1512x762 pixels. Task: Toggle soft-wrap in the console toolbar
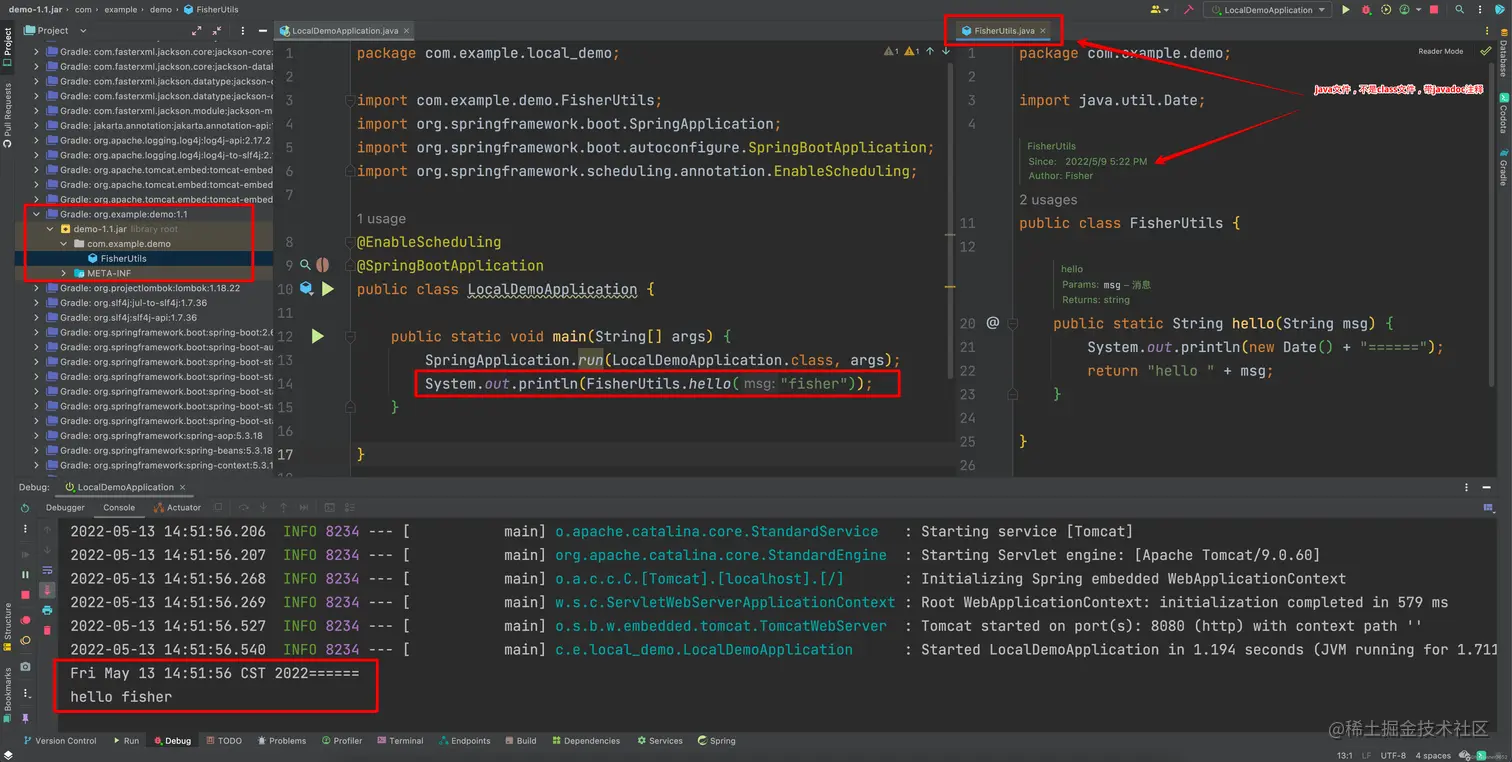point(47,570)
